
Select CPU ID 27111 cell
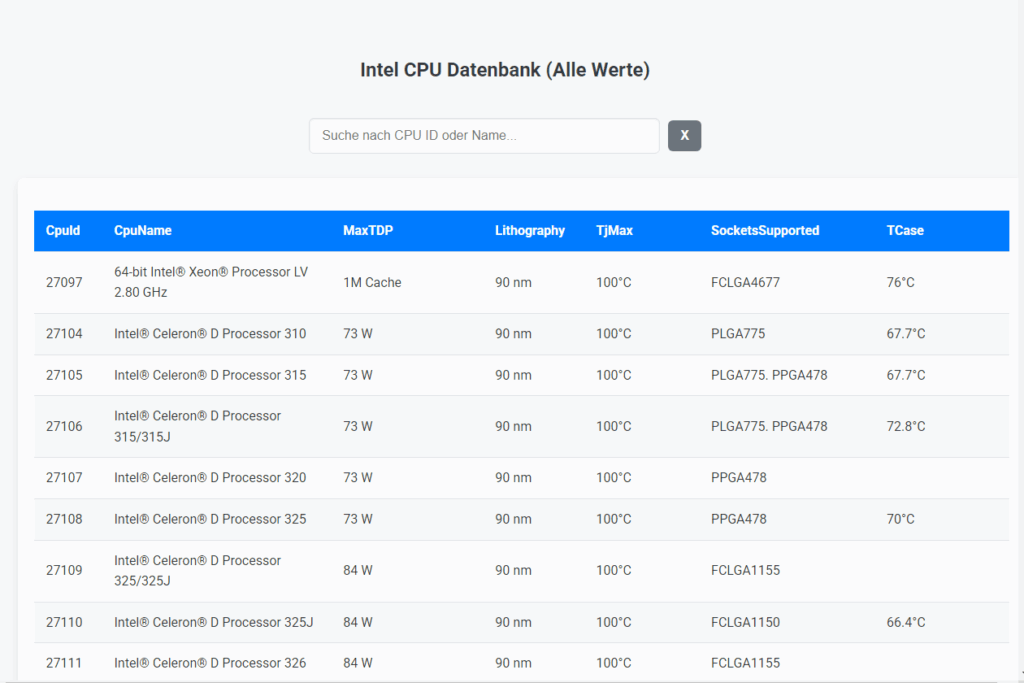[64, 663]
